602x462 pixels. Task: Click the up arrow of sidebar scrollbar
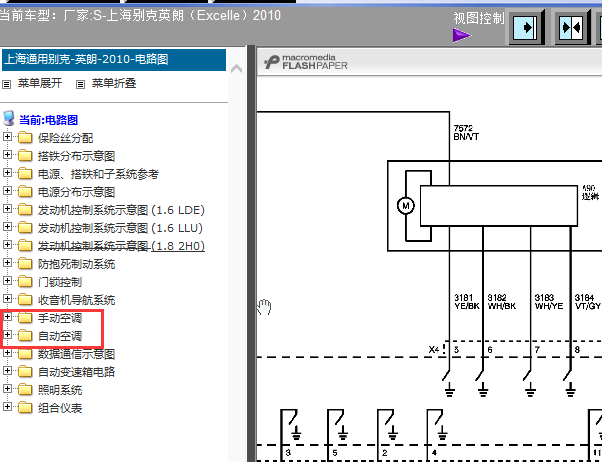(236, 69)
